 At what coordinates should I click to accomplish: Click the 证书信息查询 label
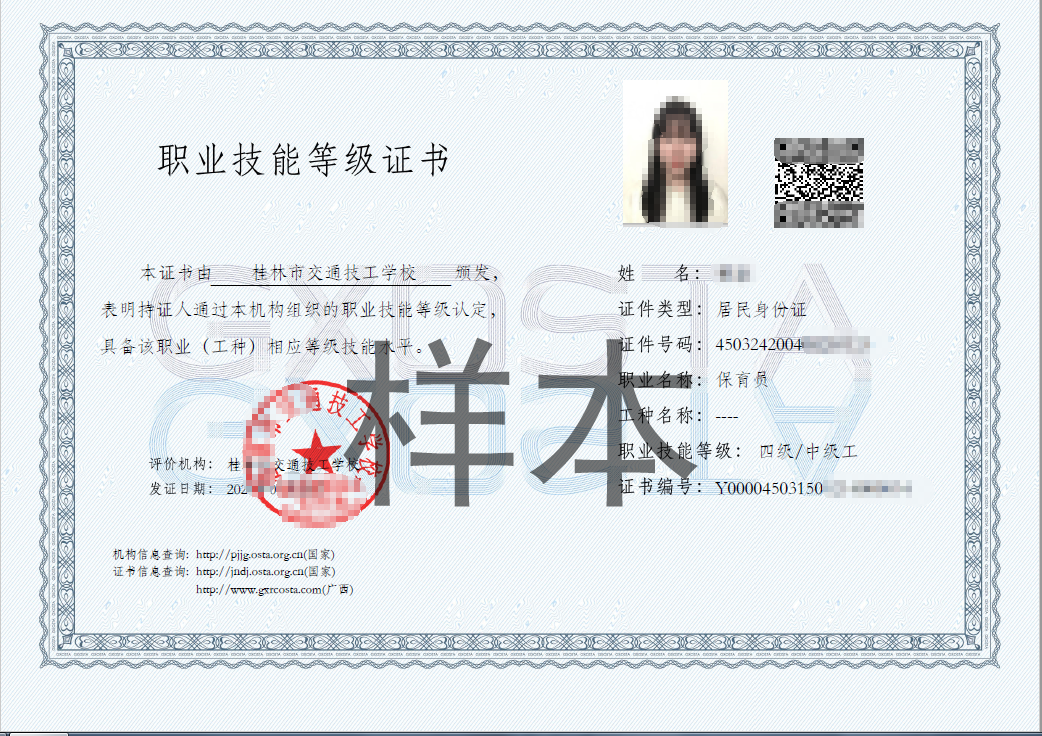152,571
